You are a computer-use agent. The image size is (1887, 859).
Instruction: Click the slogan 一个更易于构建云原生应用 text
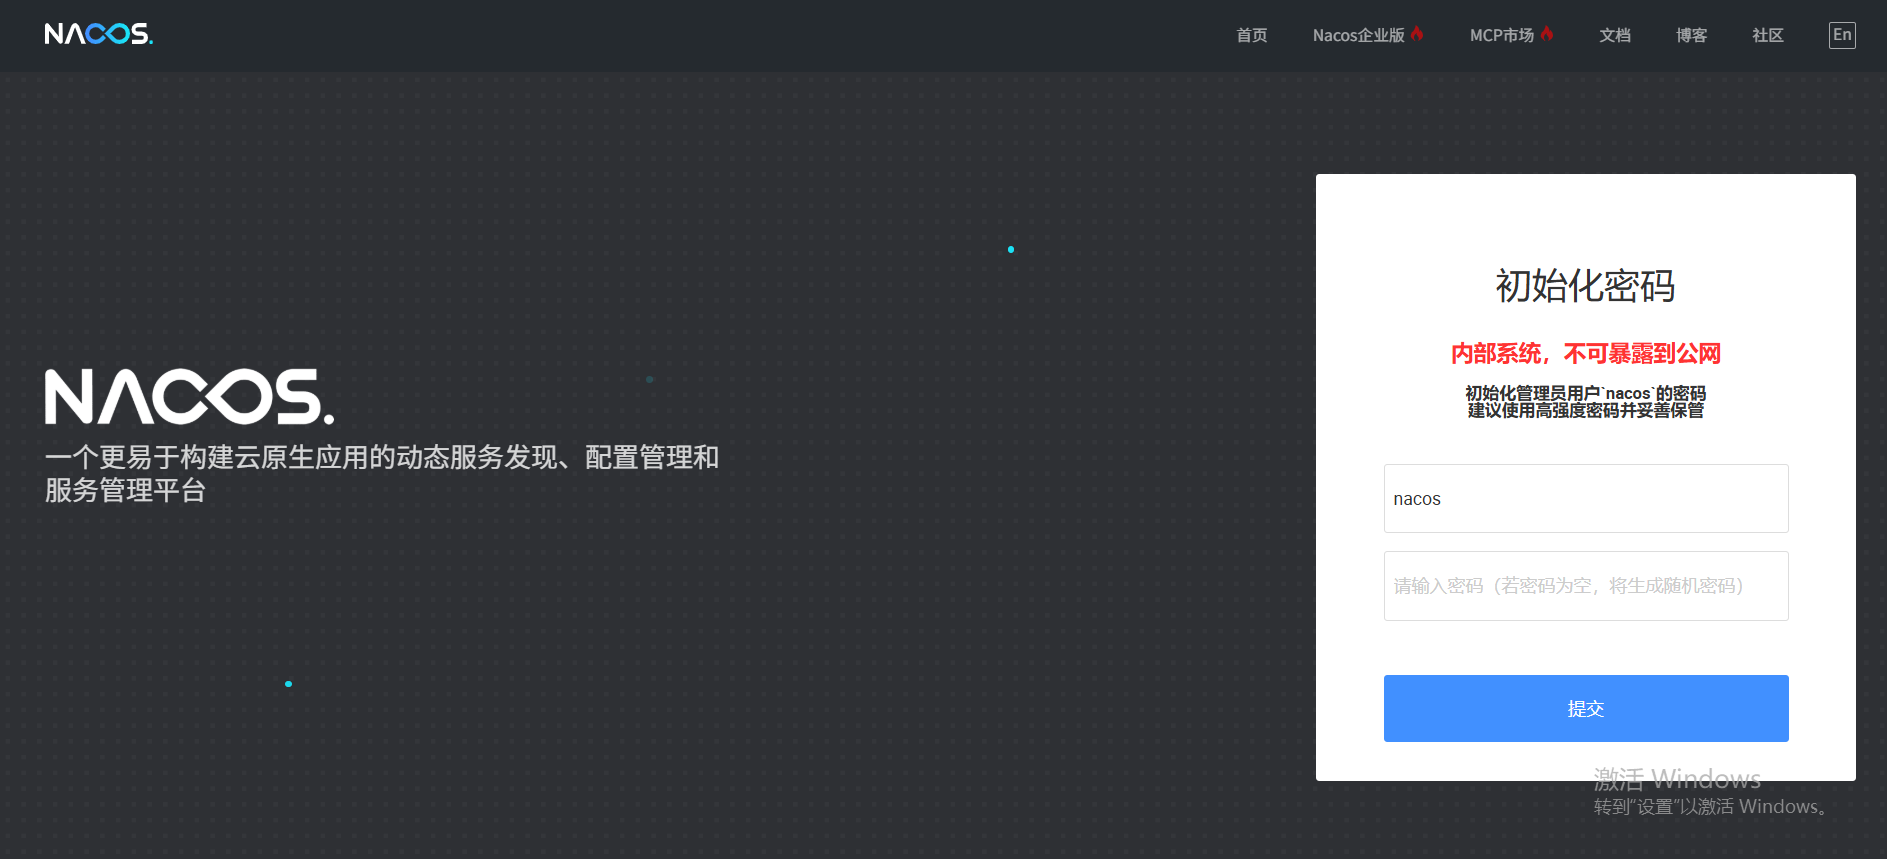[x=382, y=474]
